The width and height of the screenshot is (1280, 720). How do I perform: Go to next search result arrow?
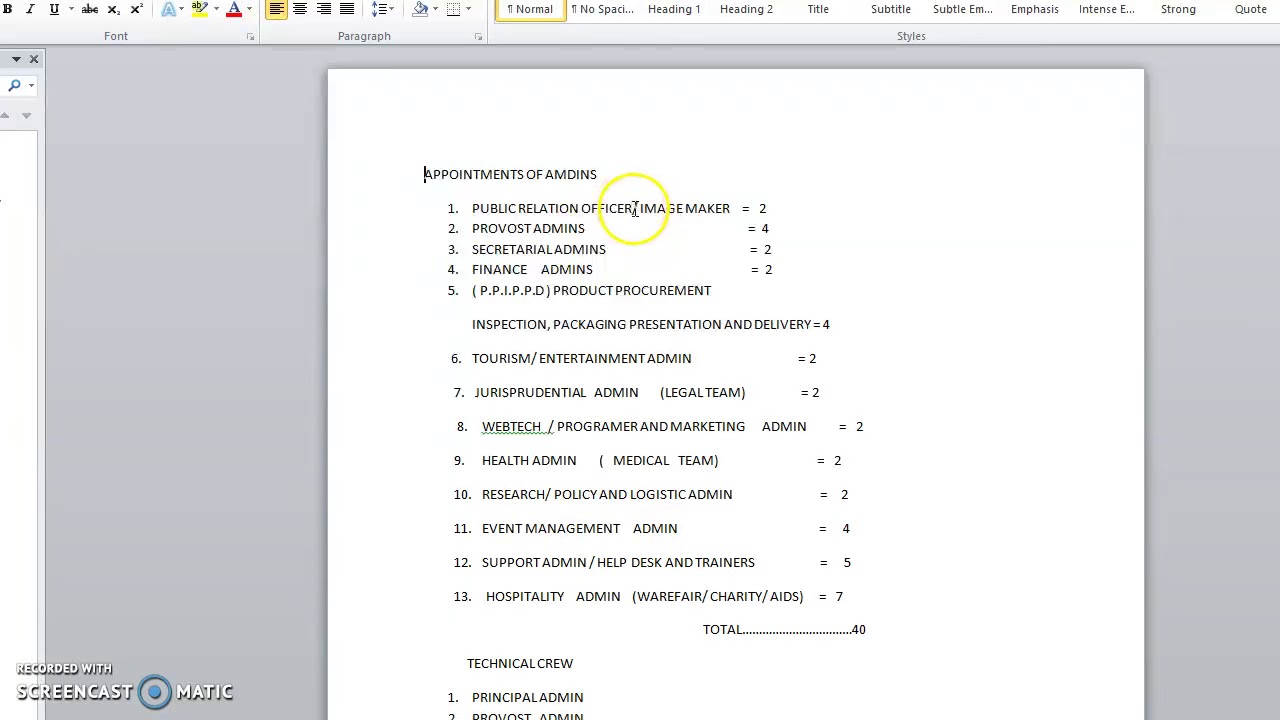point(26,115)
